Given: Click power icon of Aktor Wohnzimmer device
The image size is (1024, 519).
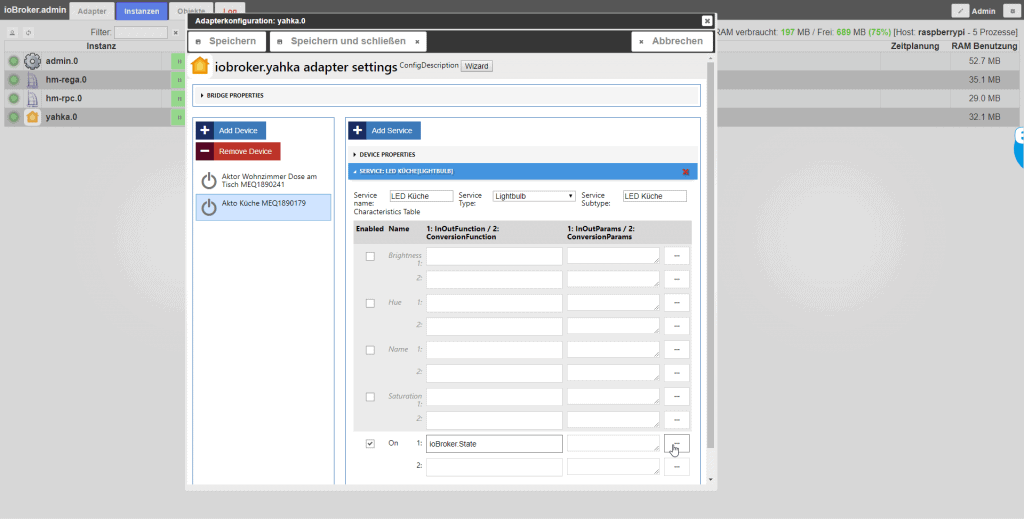Looking at the screenshot, I should pyautogui.click(x=209, y=181).
